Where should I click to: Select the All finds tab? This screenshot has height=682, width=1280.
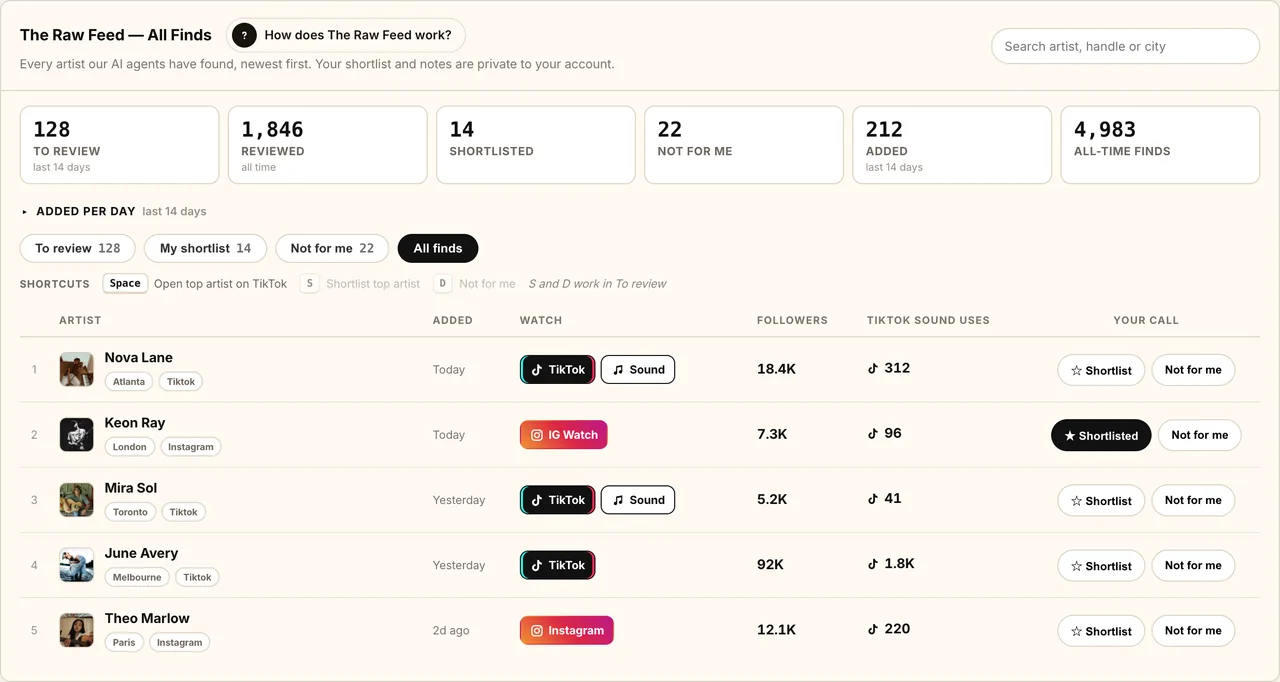[438, 248]
